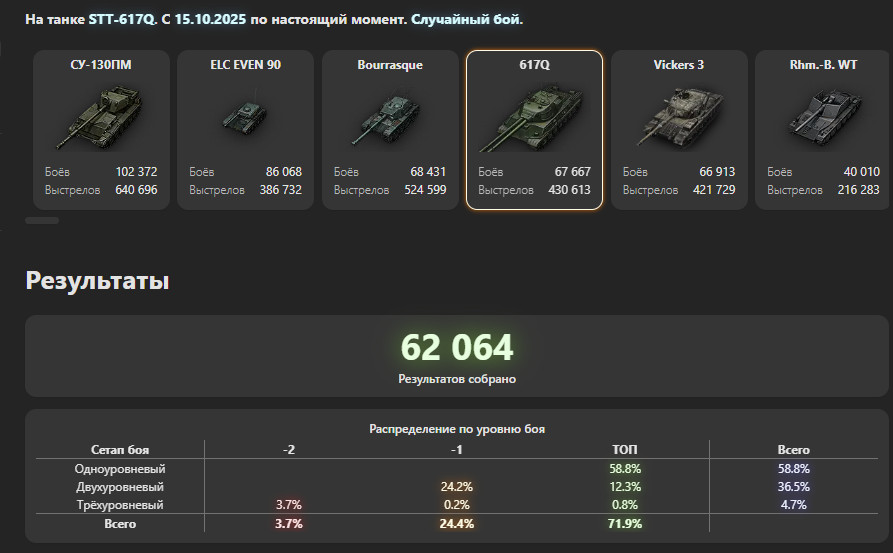Click the СУ-130ПМ battles count 102 372
The width and height of the screenshot is (893, 553).
coord(136,172)
